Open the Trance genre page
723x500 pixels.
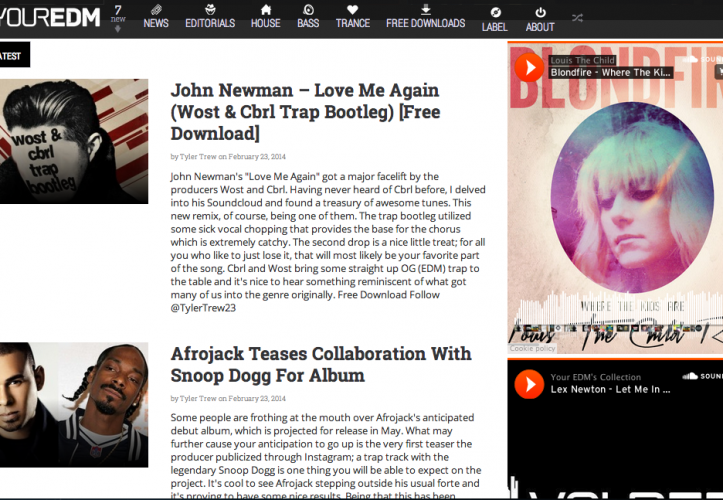(352, 17)
